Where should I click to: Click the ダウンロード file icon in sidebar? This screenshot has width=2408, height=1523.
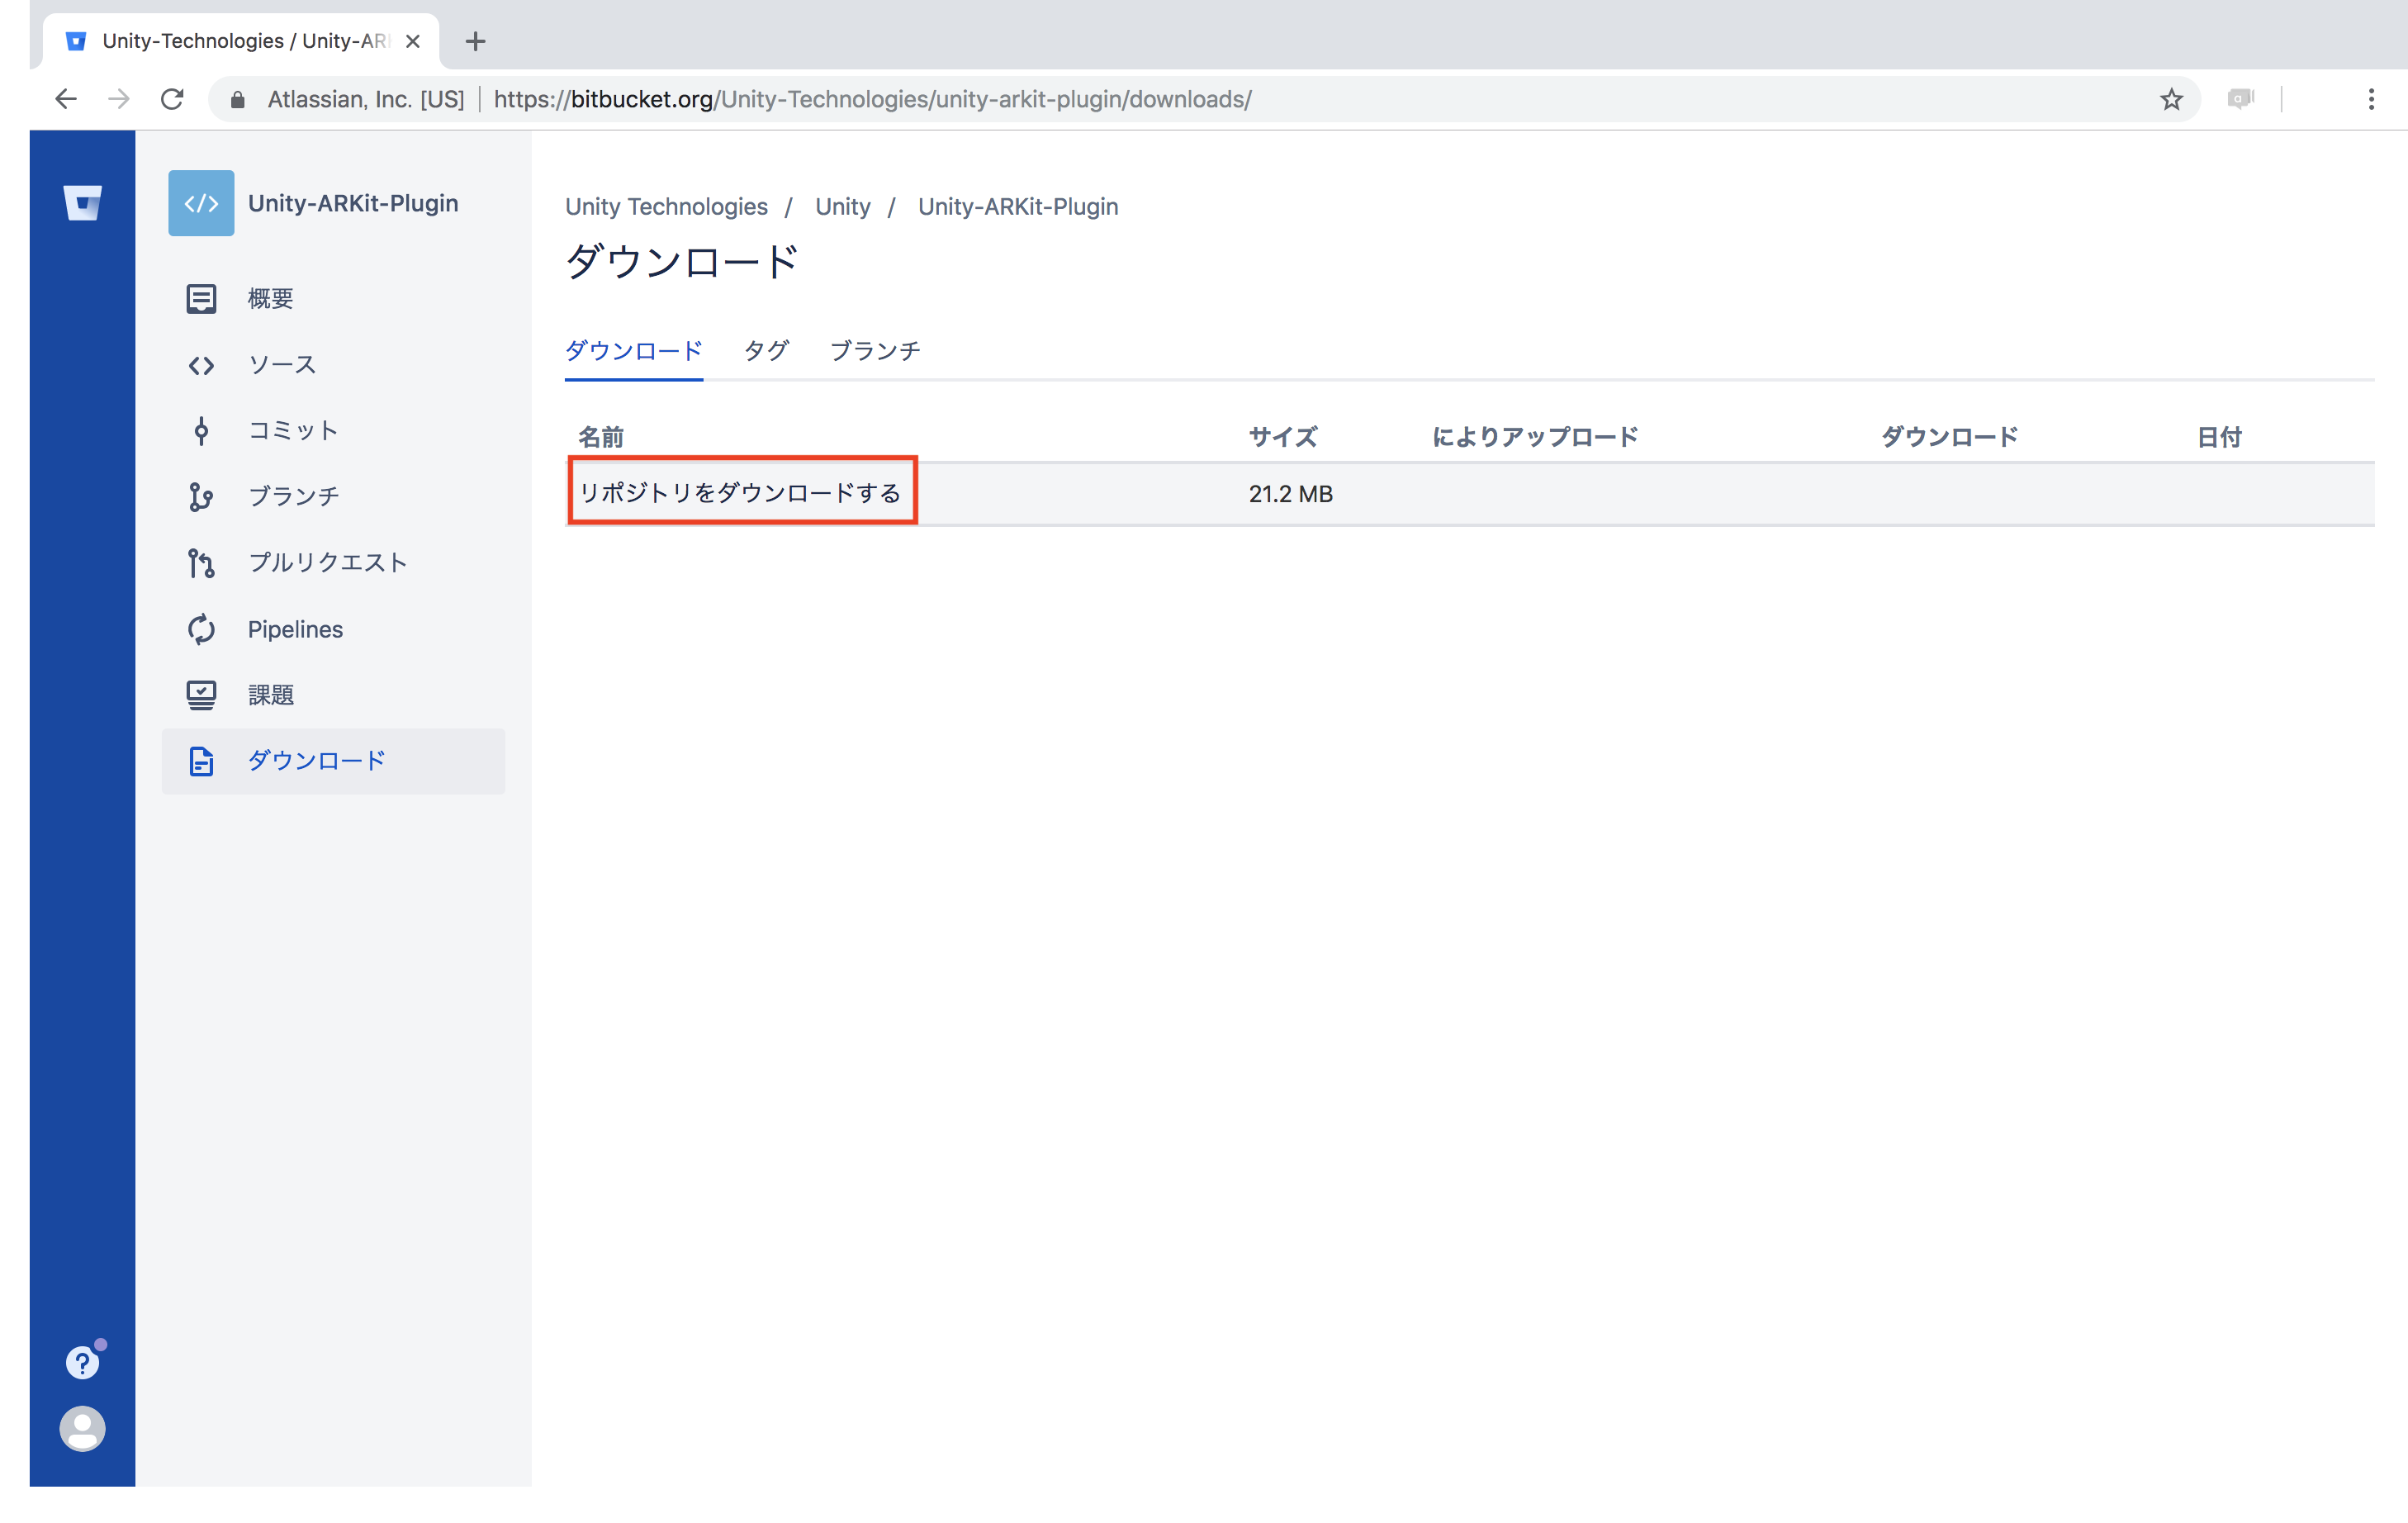pyautogui.click(x=201, y=761)
